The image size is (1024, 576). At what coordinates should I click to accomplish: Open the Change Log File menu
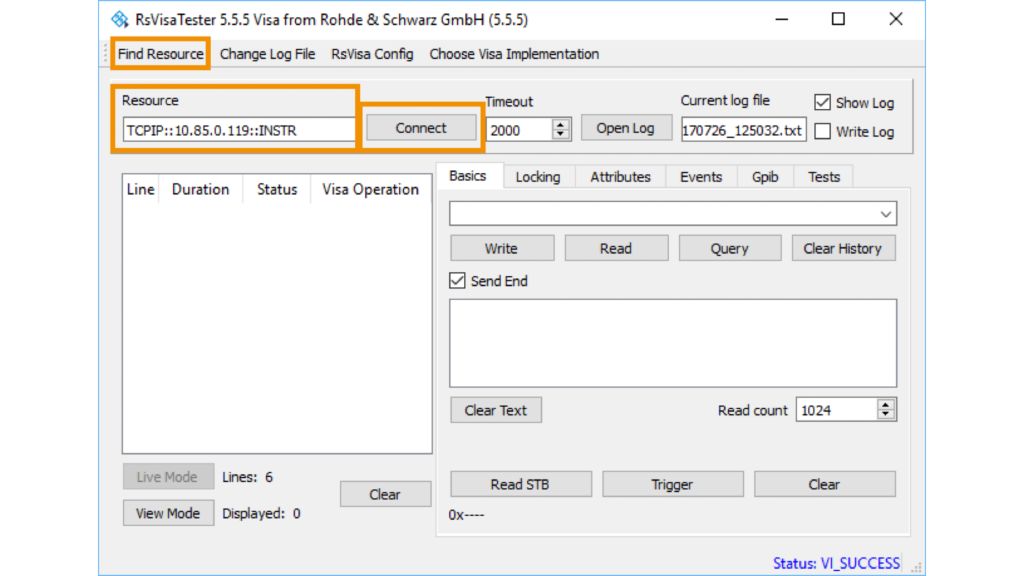click(x=267, y=54)
